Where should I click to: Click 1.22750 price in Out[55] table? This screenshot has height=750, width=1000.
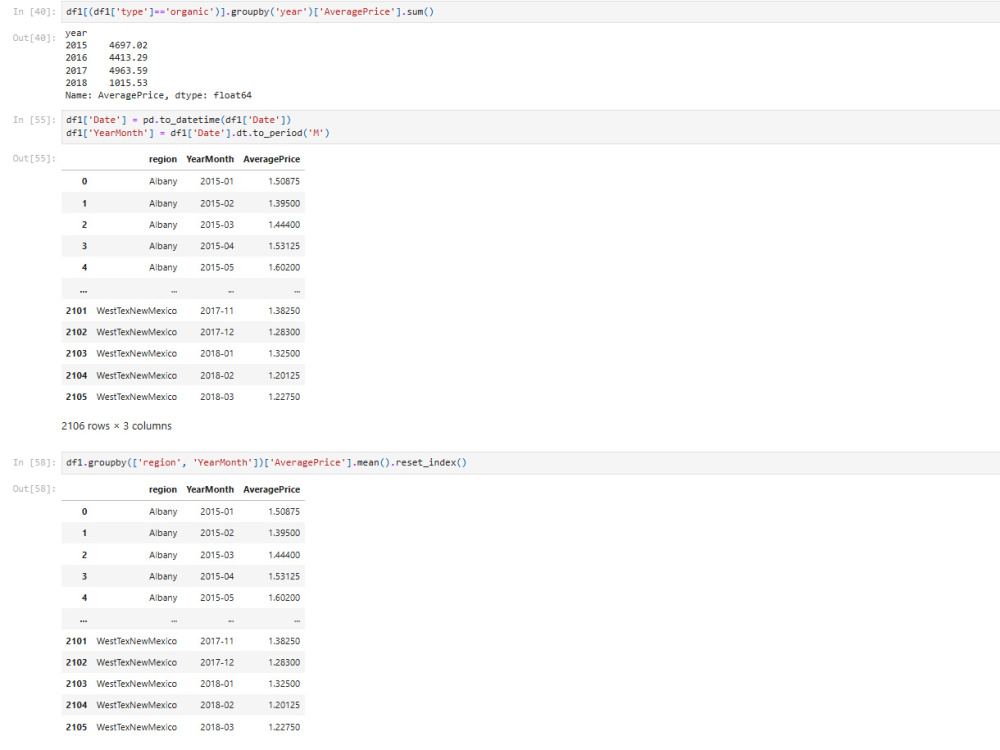click(284, 397)
